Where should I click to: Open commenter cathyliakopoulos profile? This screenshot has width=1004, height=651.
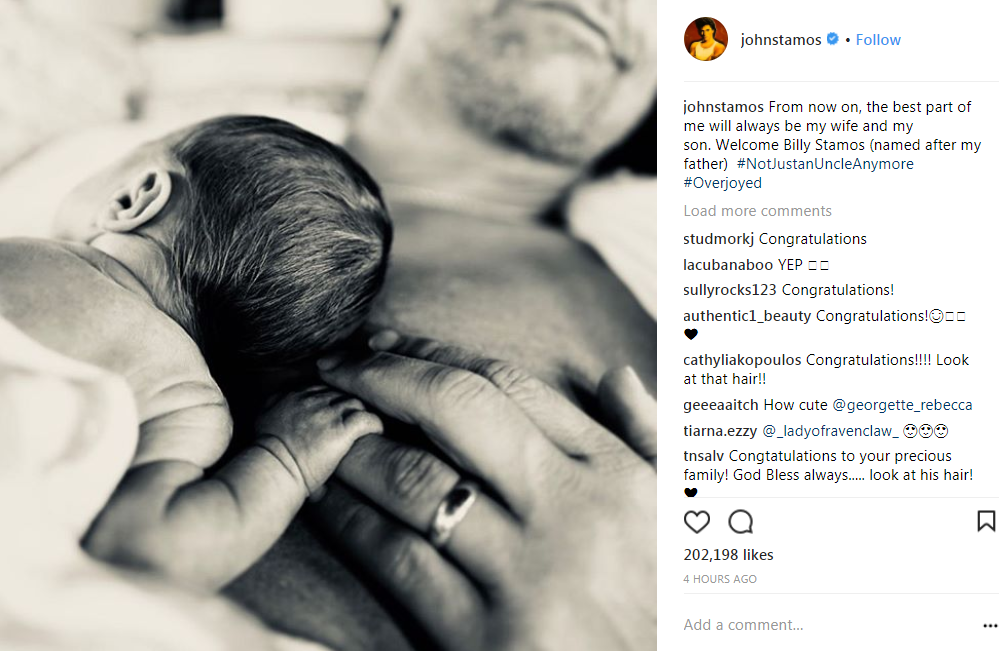tap(741, 360)
